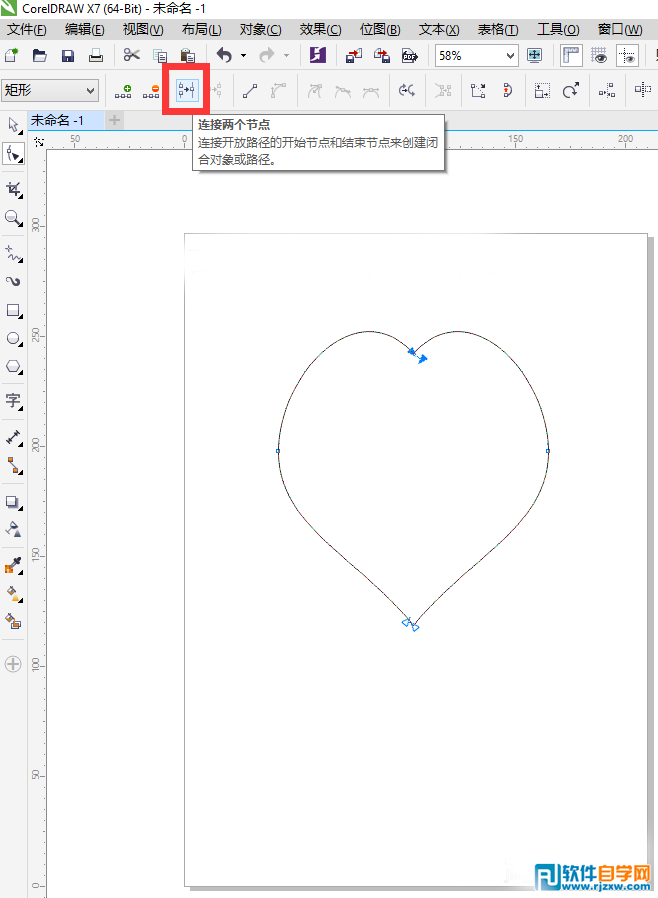Choose the Ellipse tool
The width and height of the screenshot is (658, 898).
coord(14,339)
